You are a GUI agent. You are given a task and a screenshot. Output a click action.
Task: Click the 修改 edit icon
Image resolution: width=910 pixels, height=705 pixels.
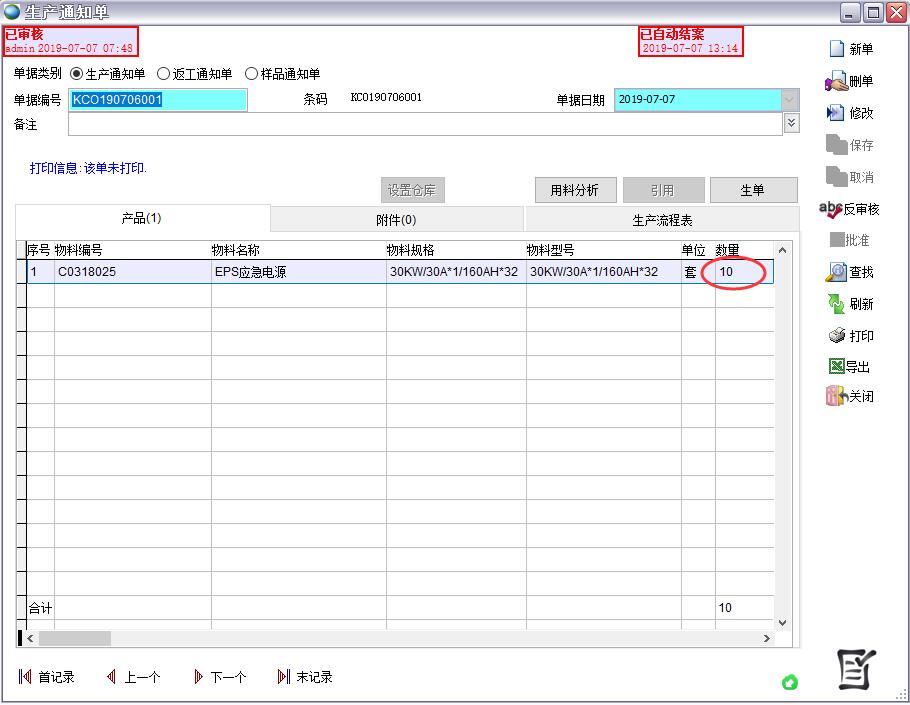(837, 113)
